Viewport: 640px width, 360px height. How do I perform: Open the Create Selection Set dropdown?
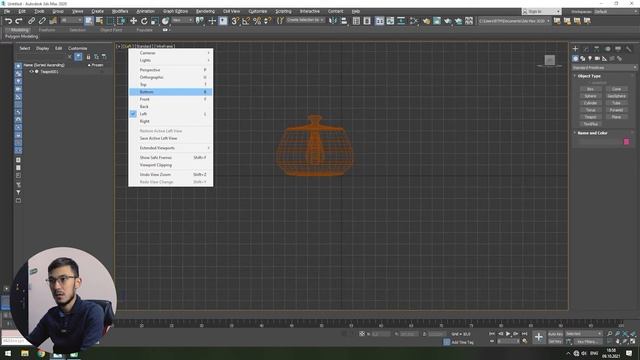click(305, 20)
